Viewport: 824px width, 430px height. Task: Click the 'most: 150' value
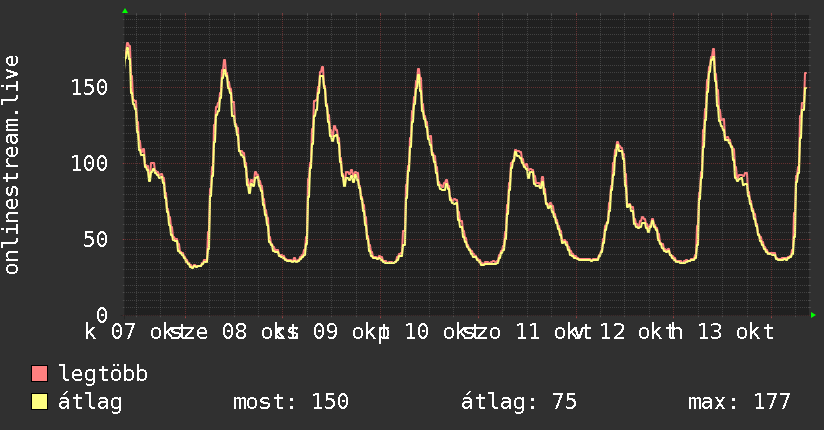[x=291, y=402]
